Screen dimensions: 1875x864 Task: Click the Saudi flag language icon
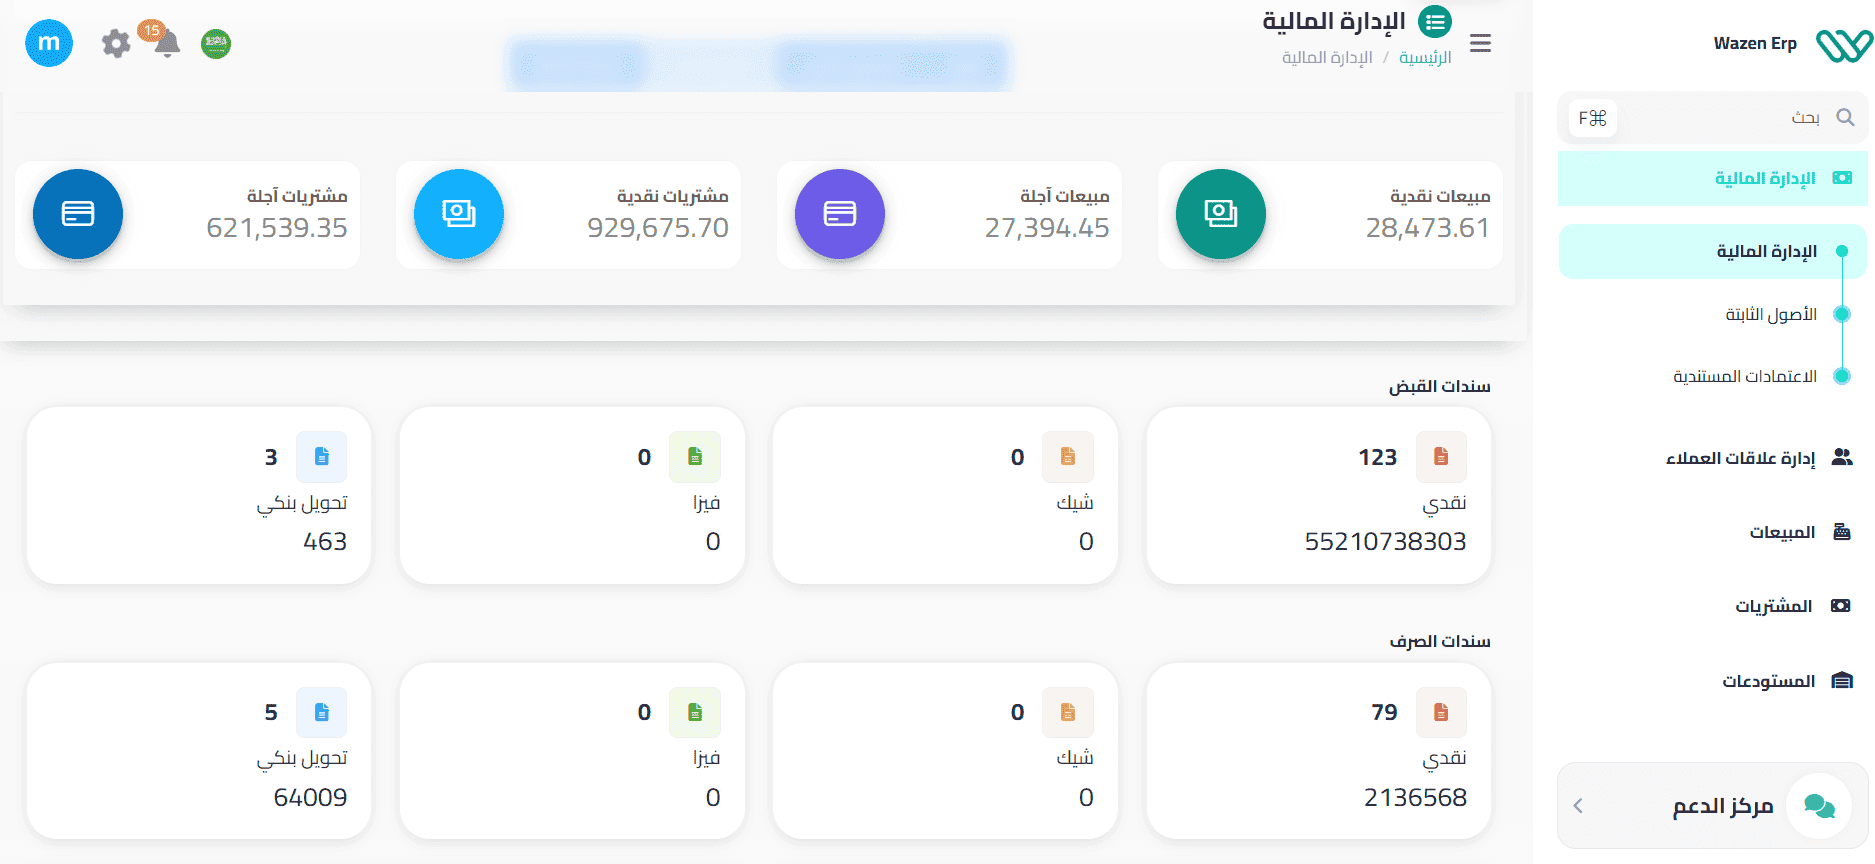tap(216, 43)
